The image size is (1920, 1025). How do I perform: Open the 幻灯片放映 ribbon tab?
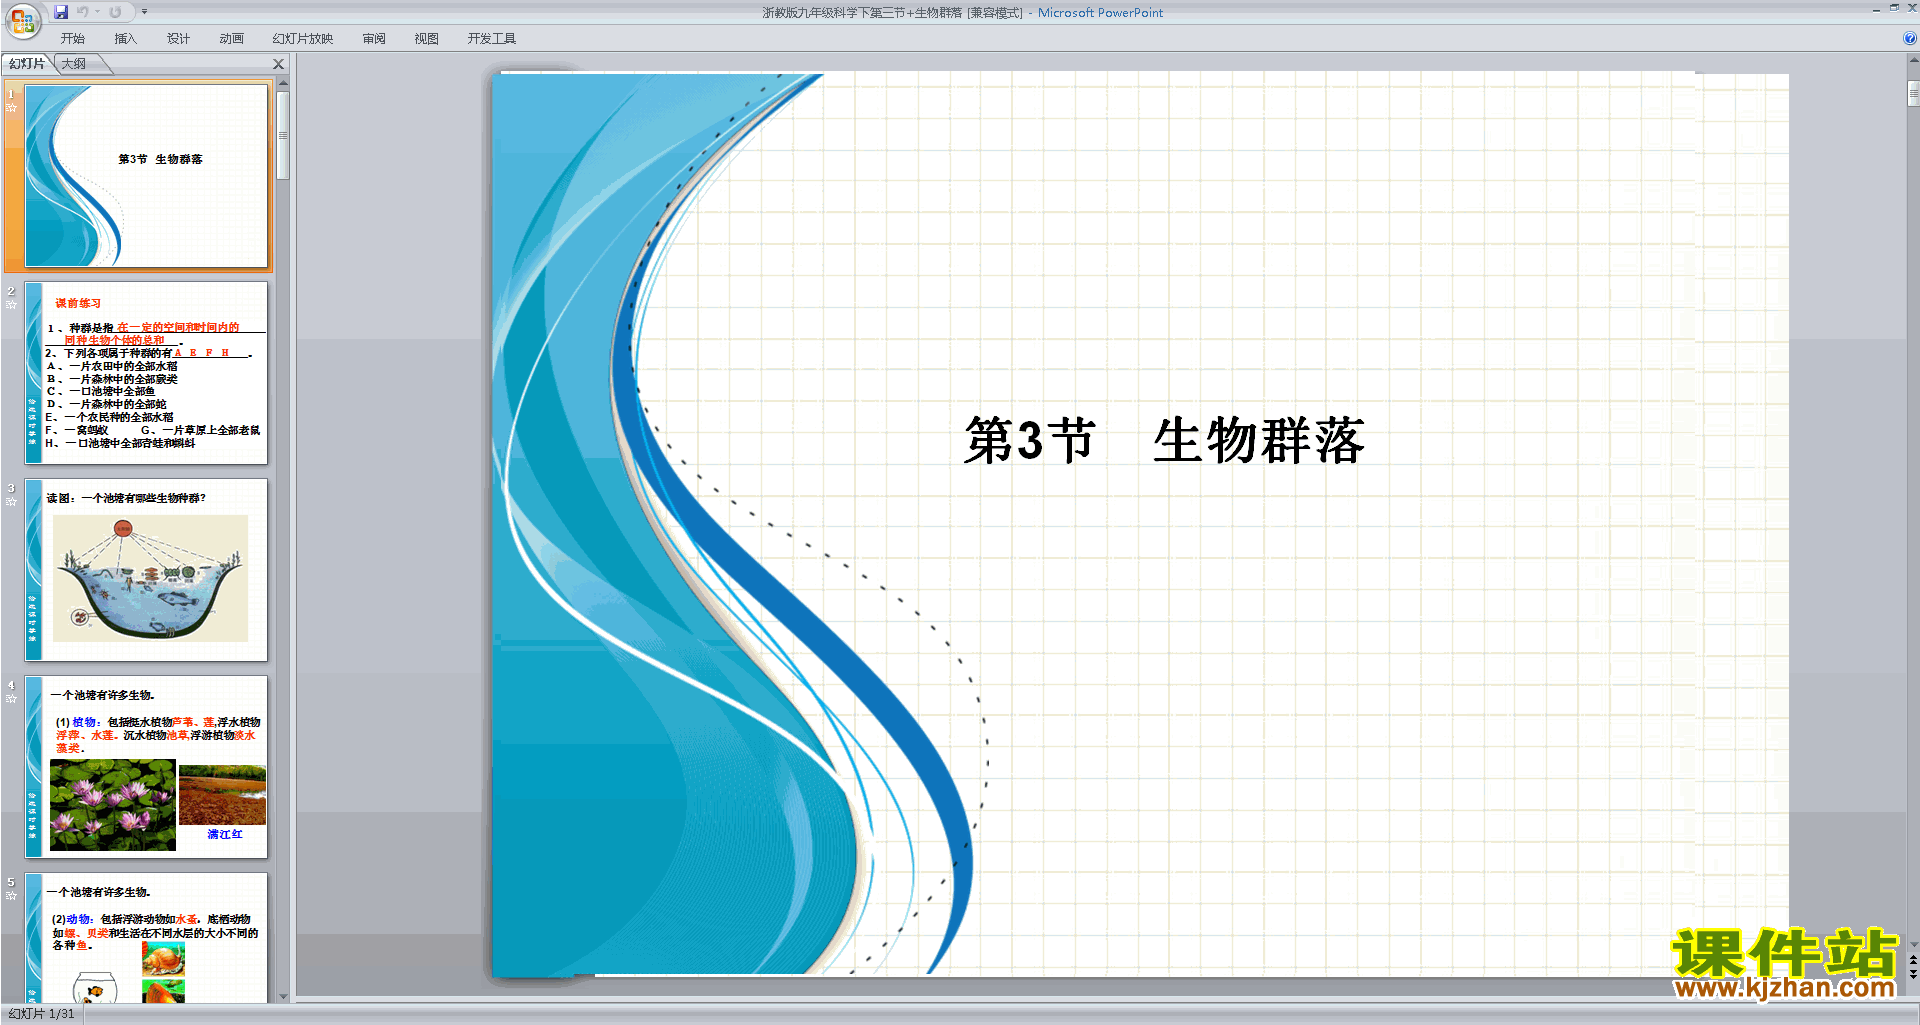[x=303, y=39]
